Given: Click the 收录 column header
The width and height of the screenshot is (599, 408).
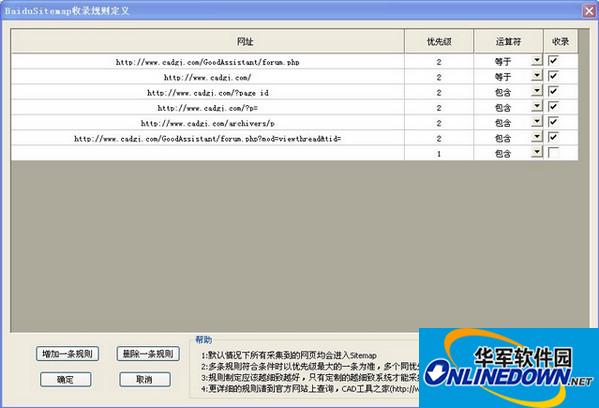Looking at the screenshot, I should [560, 41].
